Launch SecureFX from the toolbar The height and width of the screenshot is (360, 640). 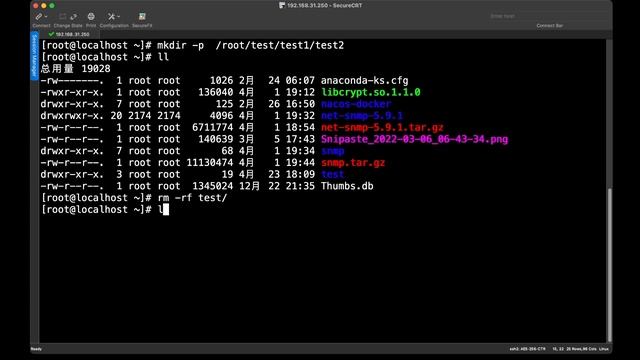point(142,16)
